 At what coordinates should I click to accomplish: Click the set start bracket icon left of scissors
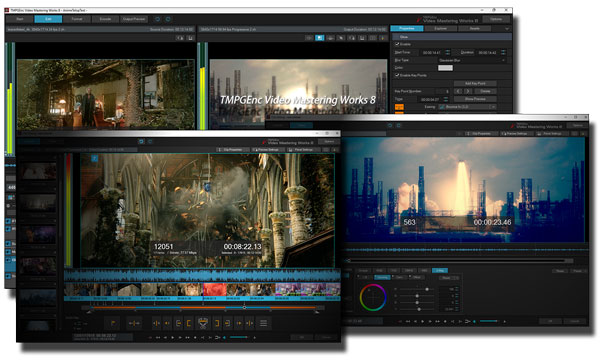[189, 323]
